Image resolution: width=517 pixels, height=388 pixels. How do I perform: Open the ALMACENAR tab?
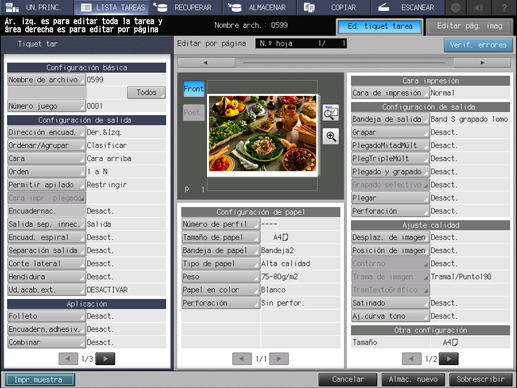coord(260,7)
